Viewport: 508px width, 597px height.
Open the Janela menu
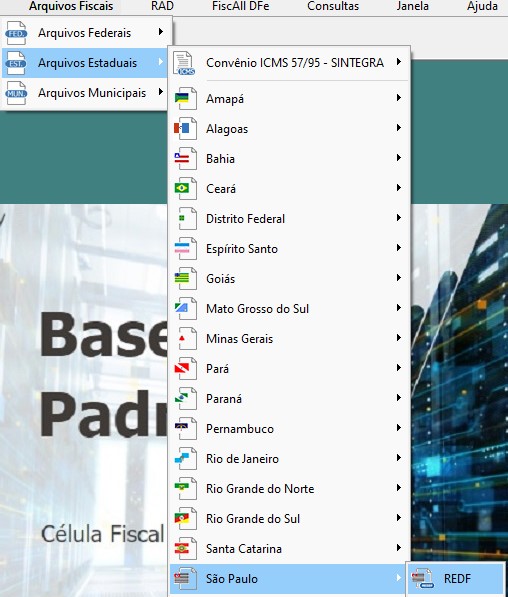click(x=412, y=6)
